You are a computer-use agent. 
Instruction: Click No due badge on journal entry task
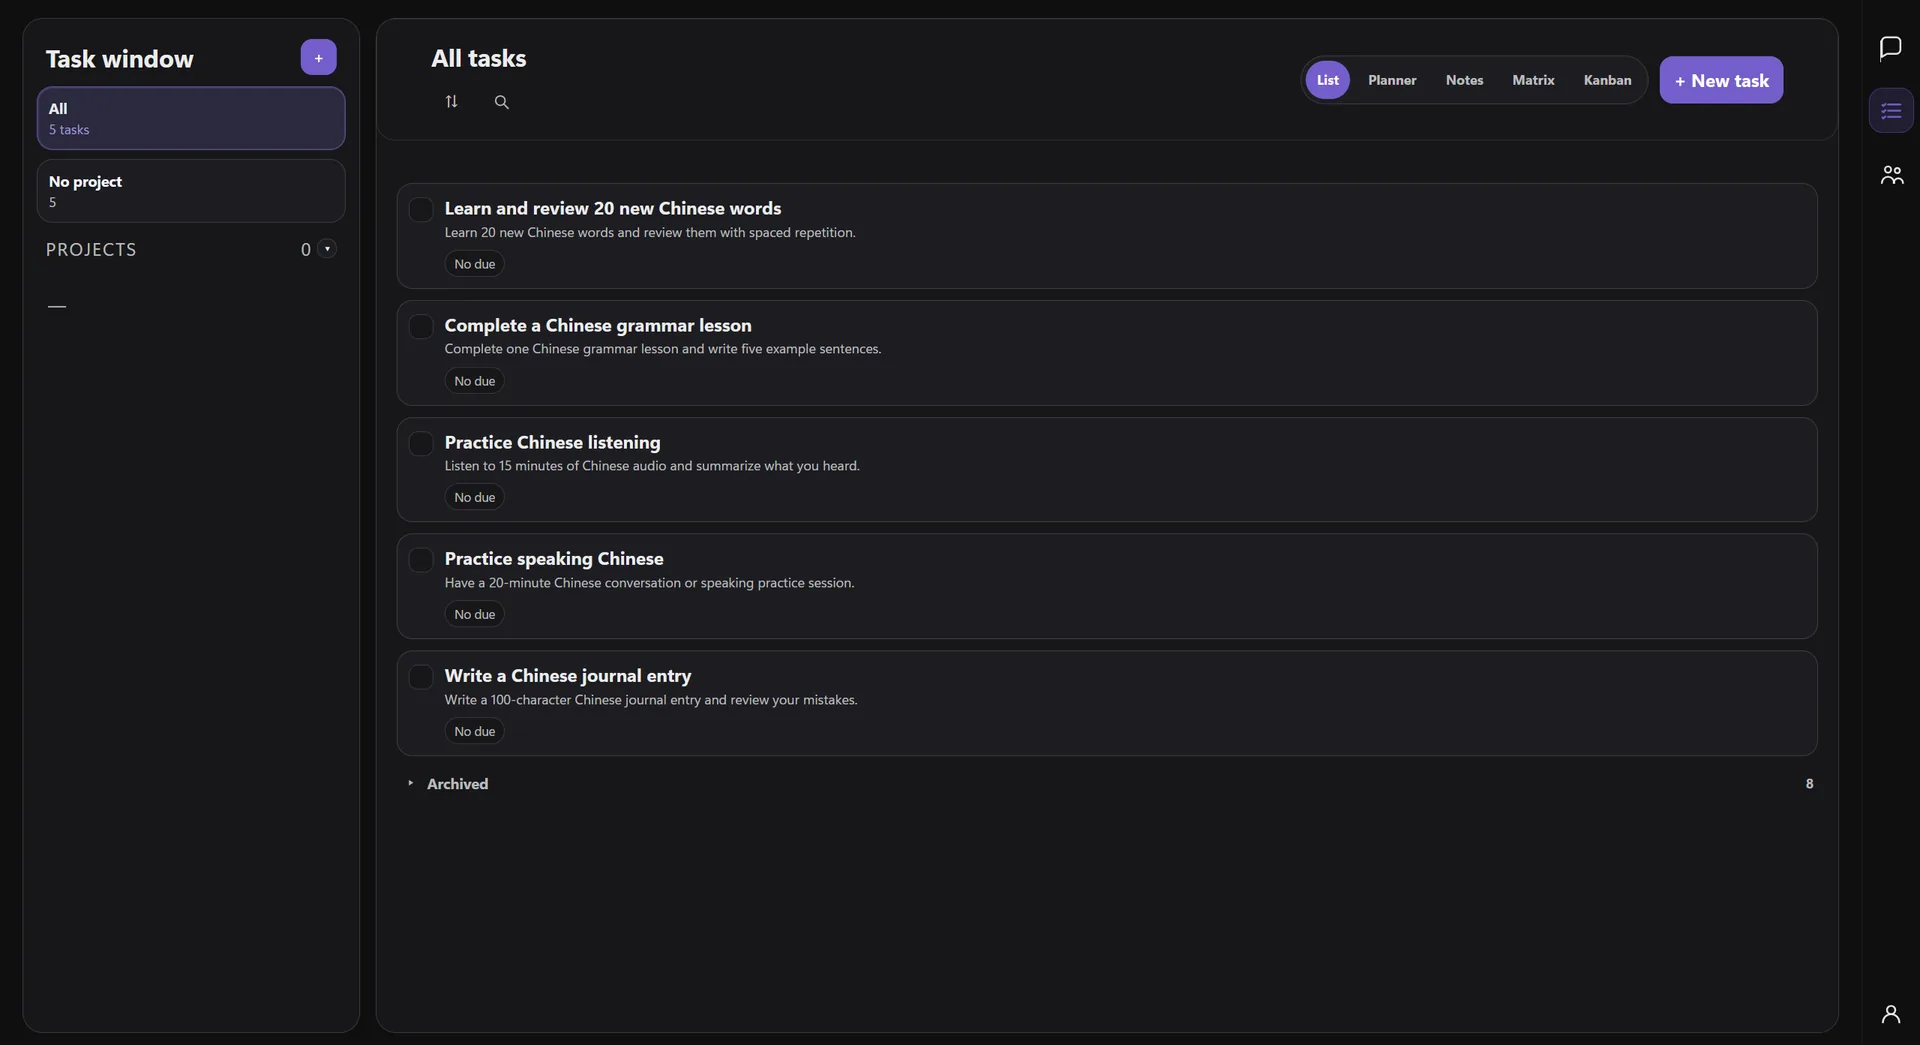pos(474,731)
